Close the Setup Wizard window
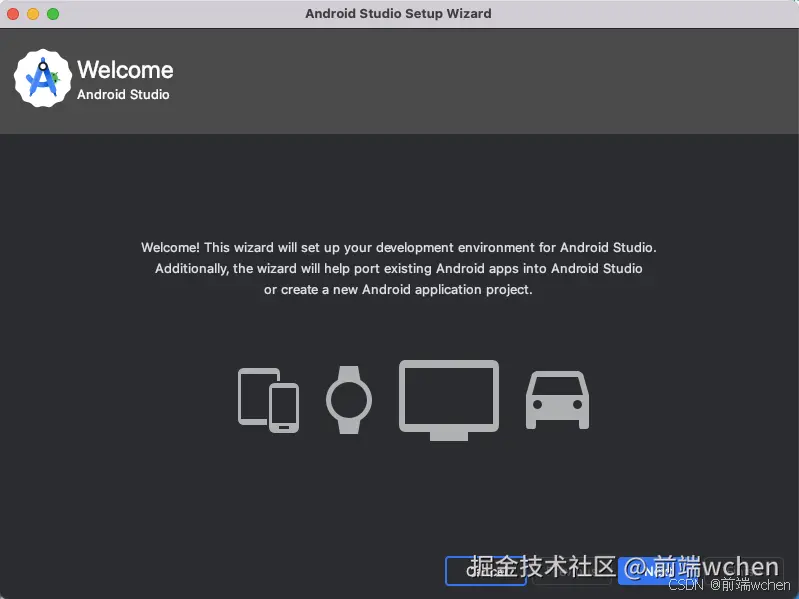Image resolution: width=799 pixels, height=599 pixels. pos(13,14)
